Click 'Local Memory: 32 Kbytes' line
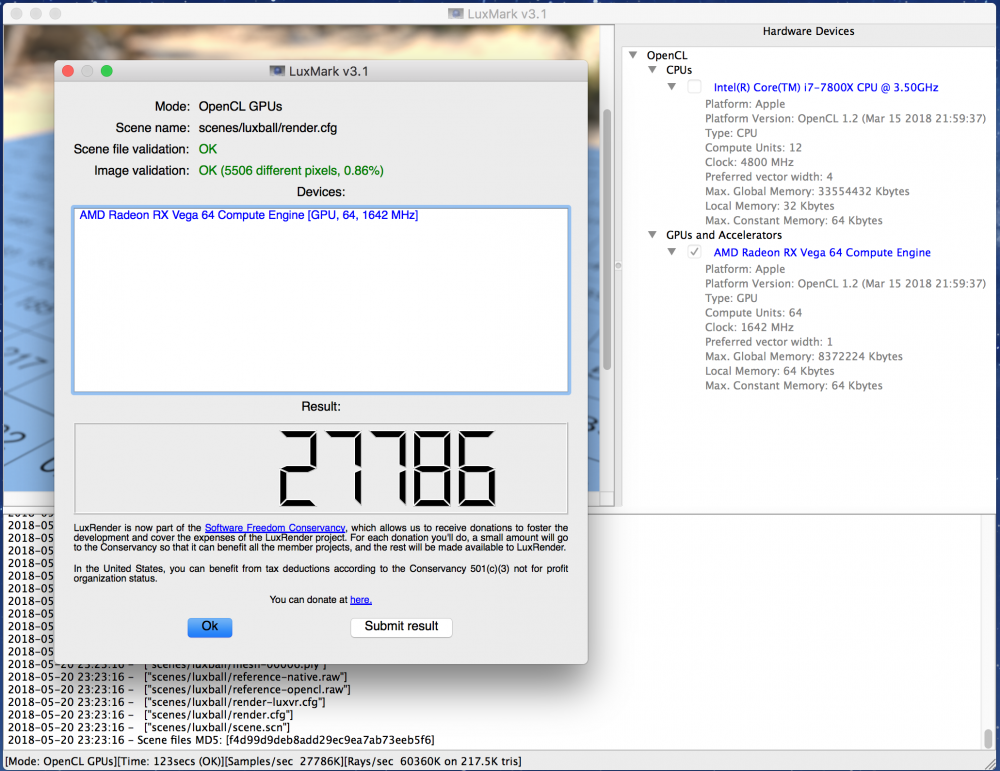Viewport: 1000px width, 771px height. tap(769, 206)
